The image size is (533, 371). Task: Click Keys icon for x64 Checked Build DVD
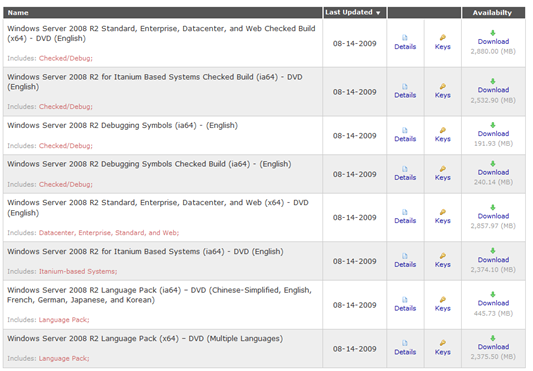pos(443,37)
